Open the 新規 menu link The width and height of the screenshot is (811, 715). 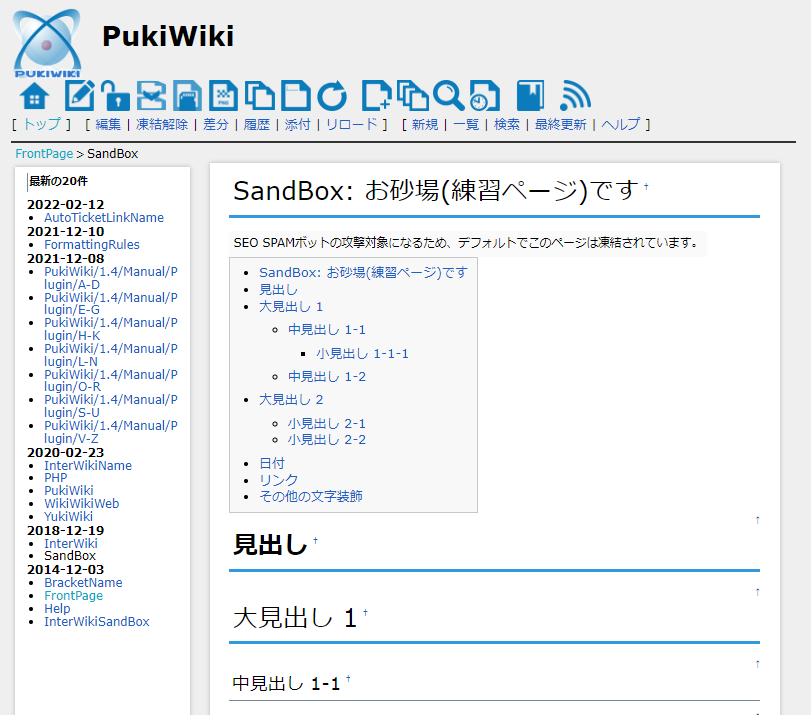tap(425, 124)
